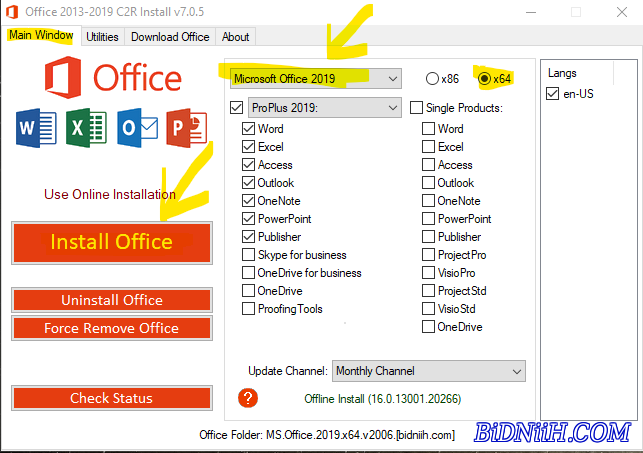Check OneNote under Single Products
643x453 pixels.
(x=429, y=201)
